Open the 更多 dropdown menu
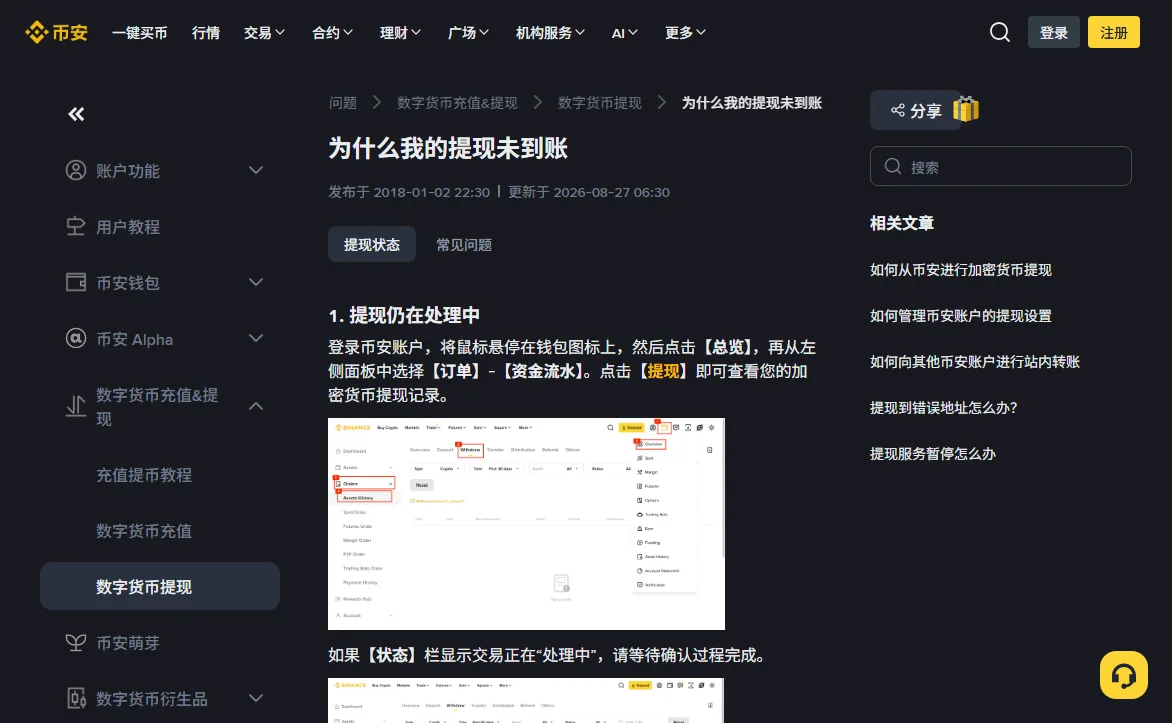1172x723 pixels. point(685,33)
